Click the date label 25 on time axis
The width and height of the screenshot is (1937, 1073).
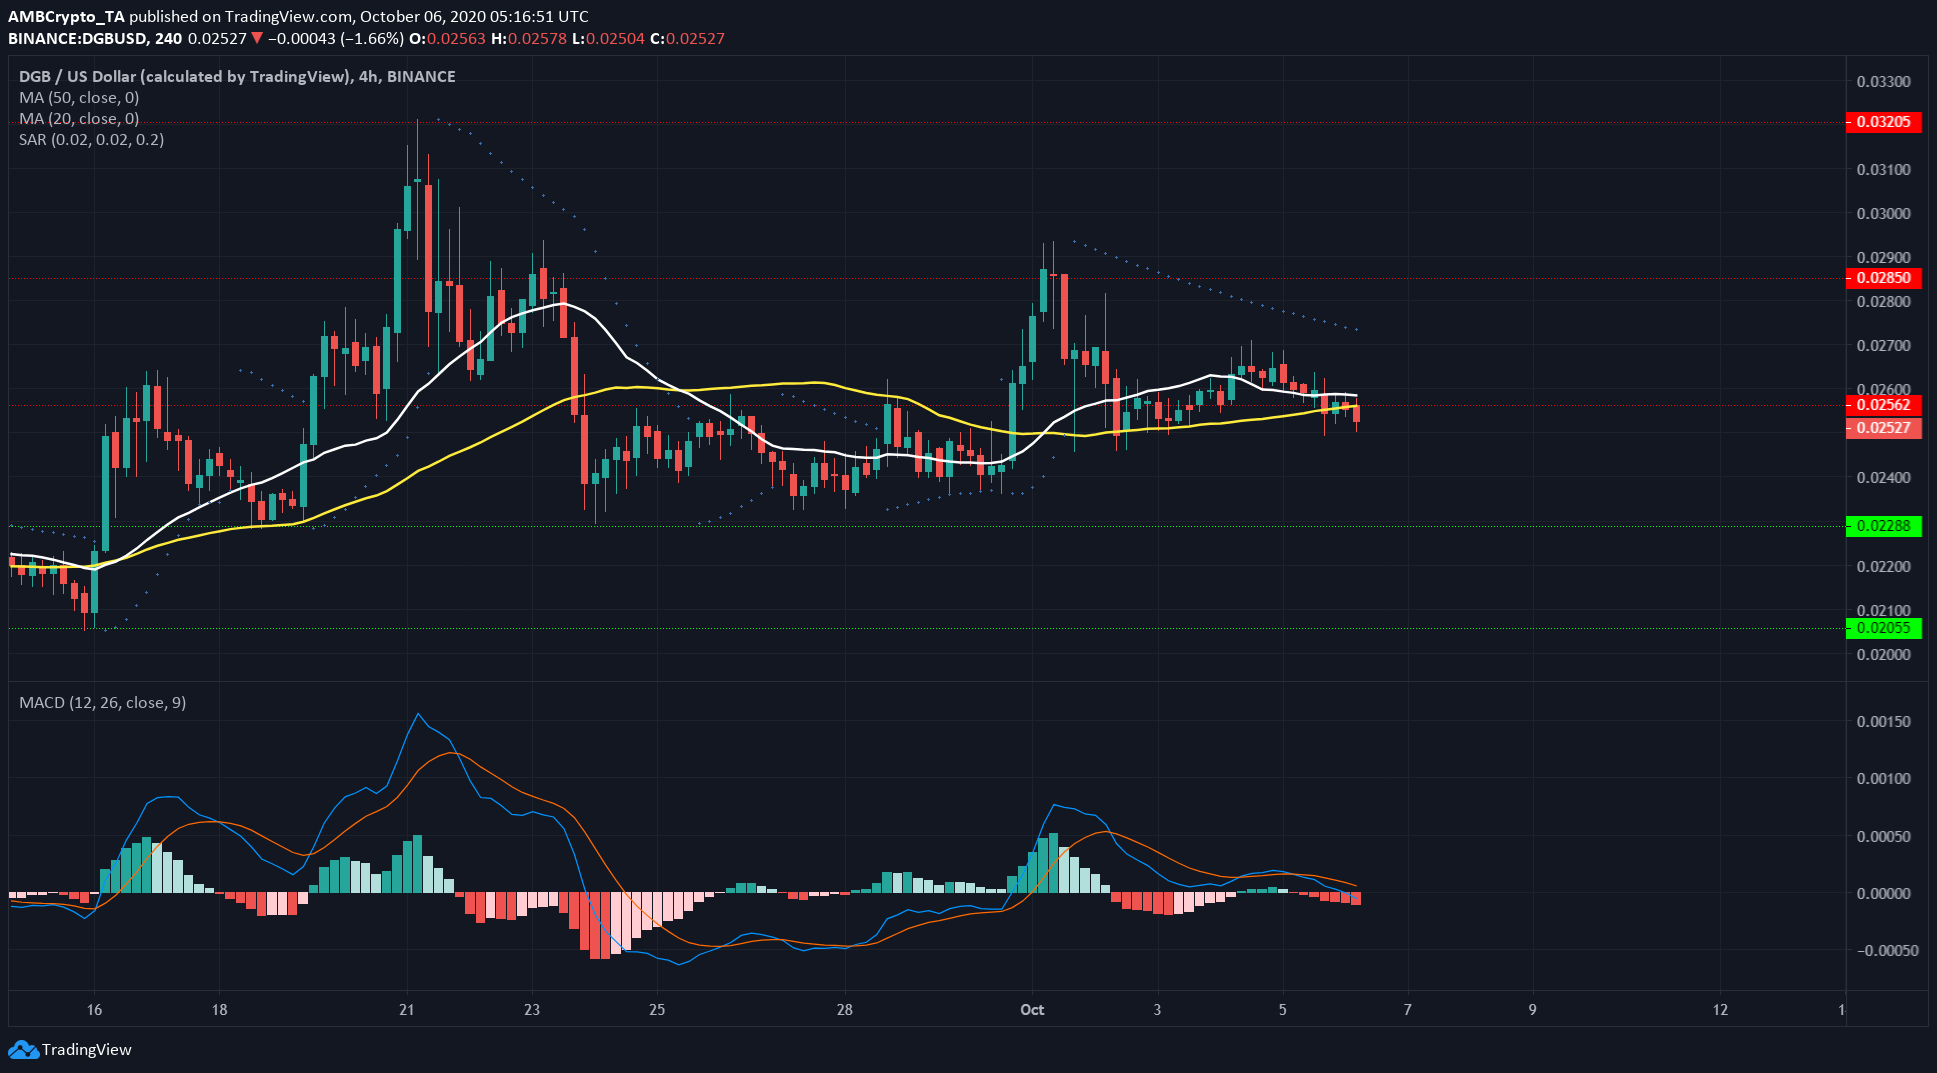coord(657,1009)
